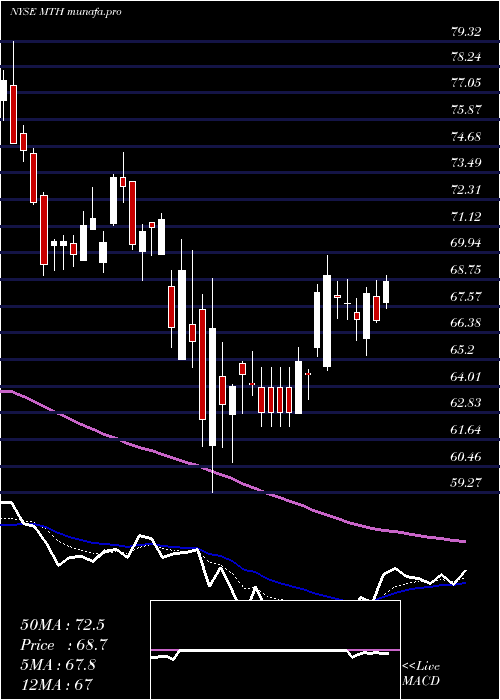500x700 pixels.
Task: Click the 12MA : 67 readout
Action: [x=57, y=684]
